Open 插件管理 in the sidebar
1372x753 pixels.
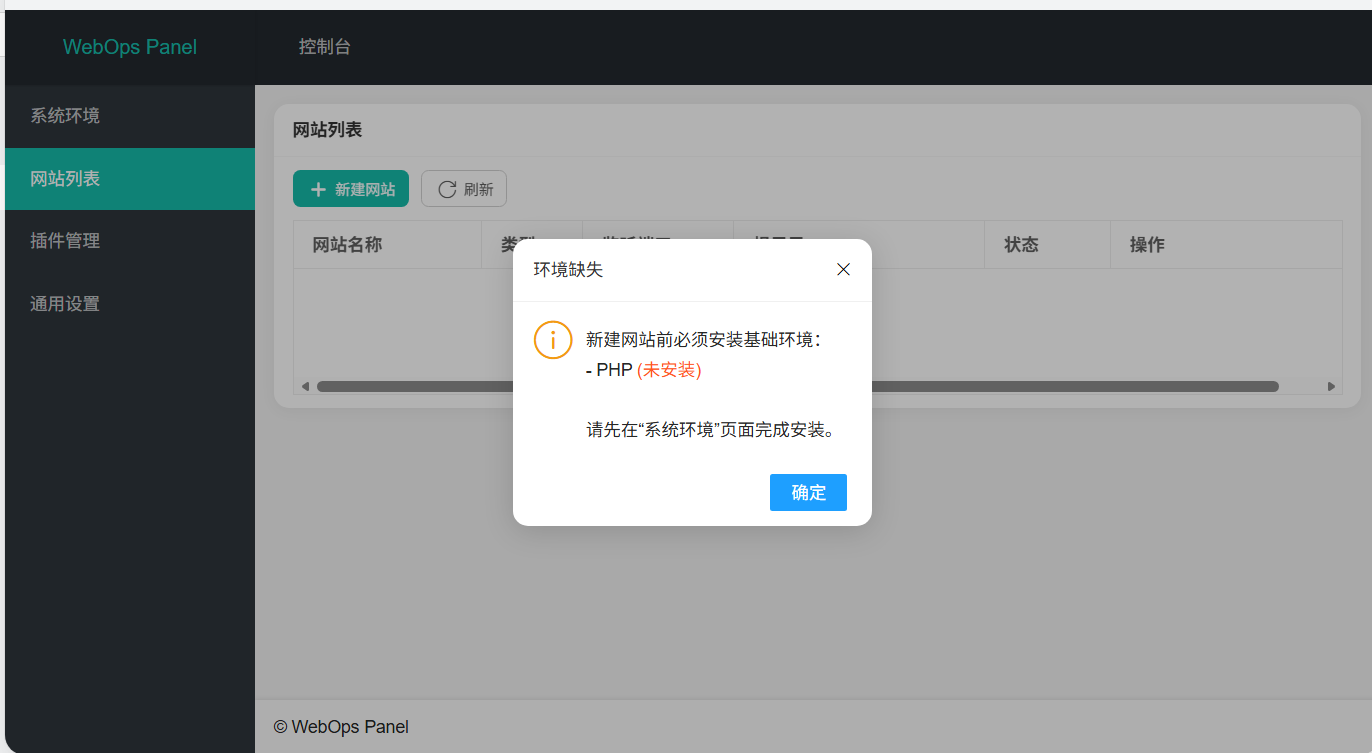(x=130, y=241)
